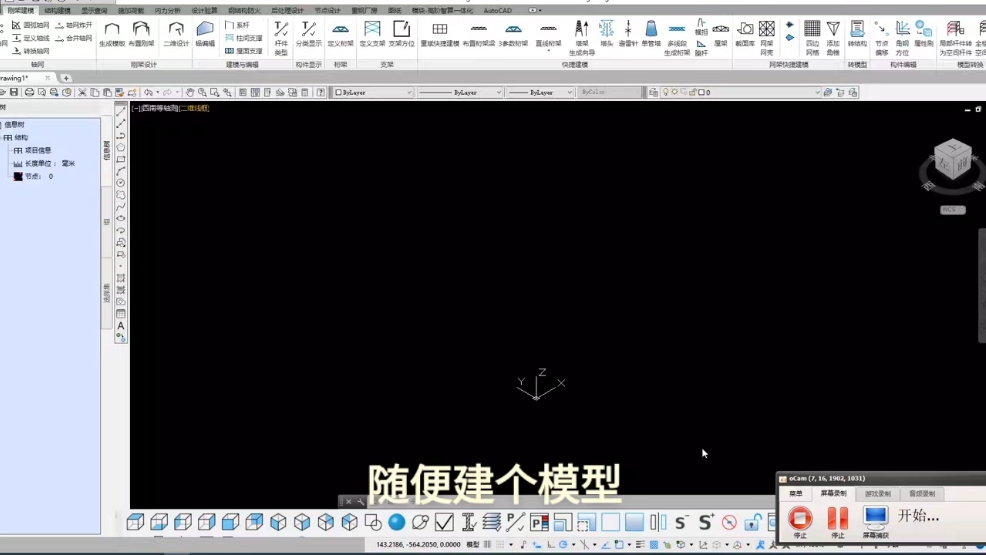The image size is (986, 555).
Task: Click the 转换轴网 convert grid tool
Action: pos(30,51)
